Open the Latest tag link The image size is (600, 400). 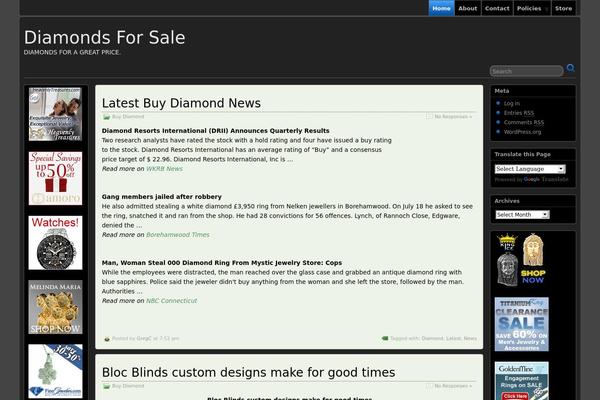click(x=453, y=338)
